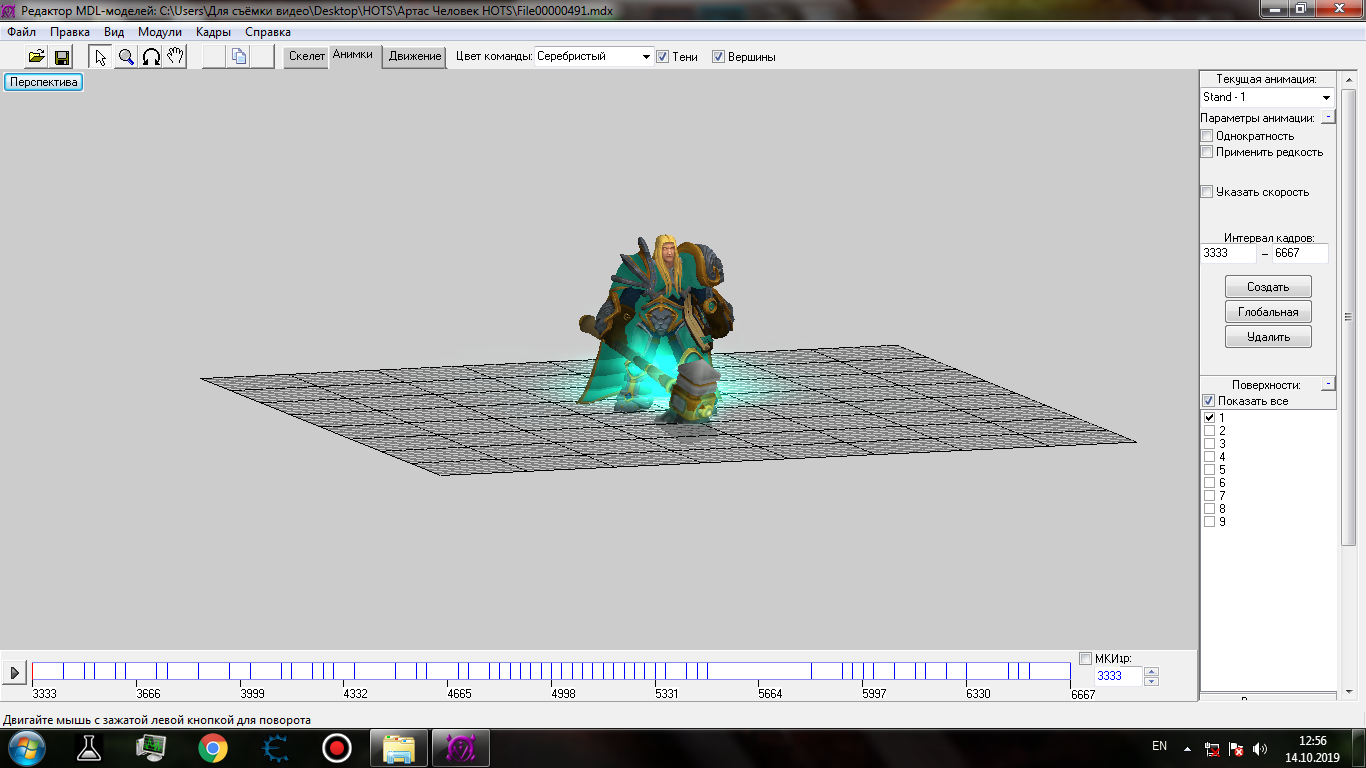1366x768 pixels.
Task: Uncheck the Вершины checkbox
Action: (718, 57)
